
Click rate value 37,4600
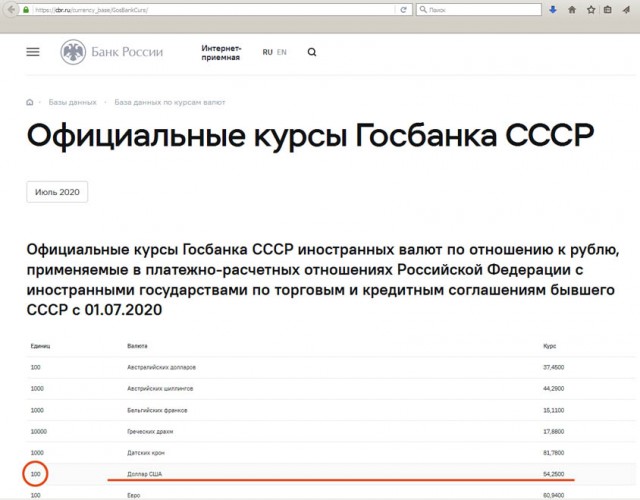(x=553, y=367)
